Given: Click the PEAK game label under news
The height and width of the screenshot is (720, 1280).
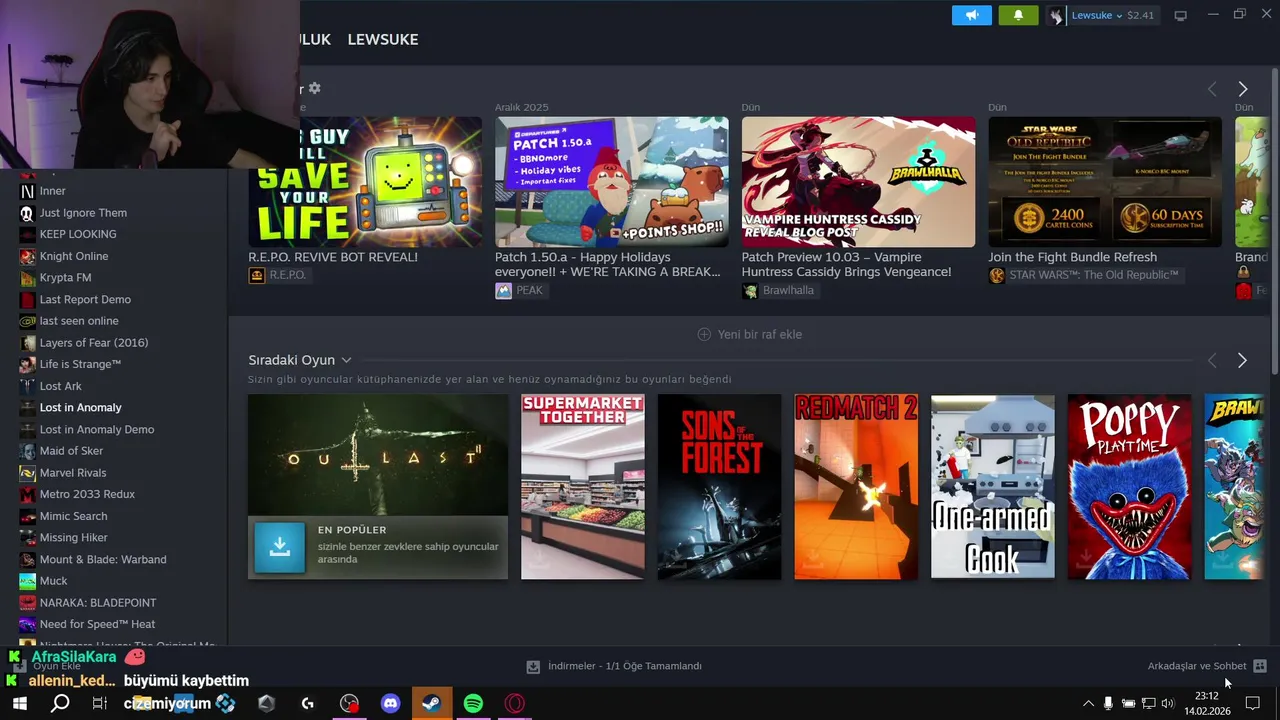Looking at the screenshot, I should [519, 290].
